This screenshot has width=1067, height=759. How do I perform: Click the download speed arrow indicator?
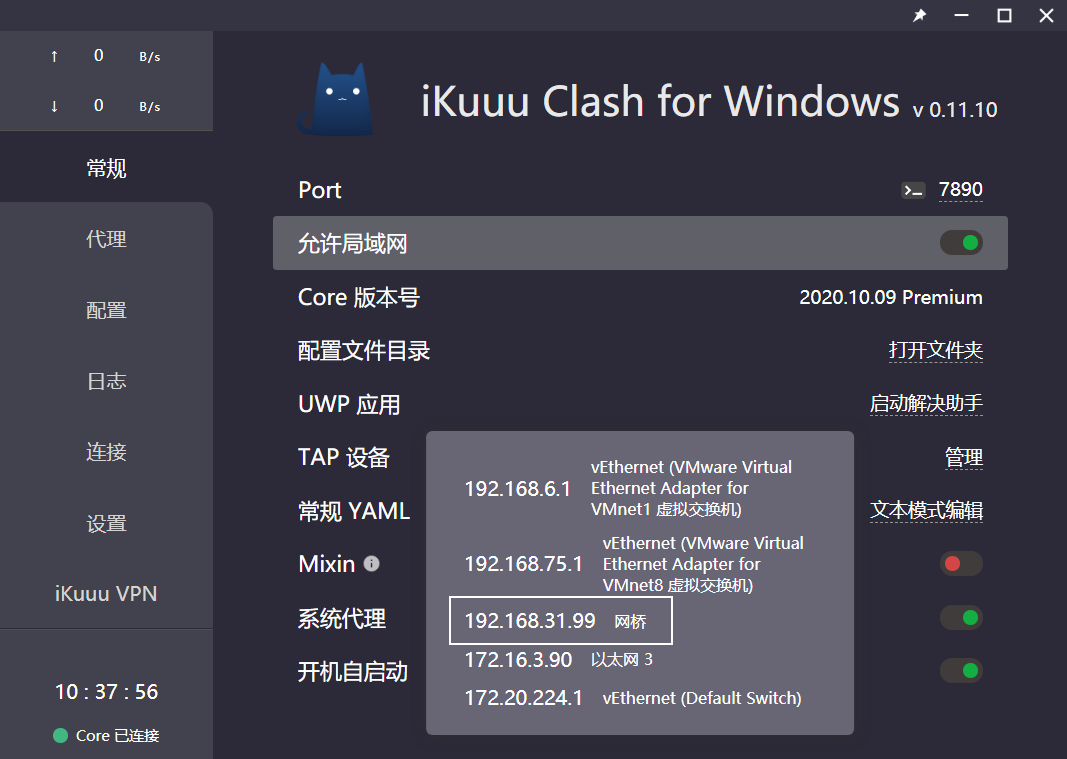point(54,106)
